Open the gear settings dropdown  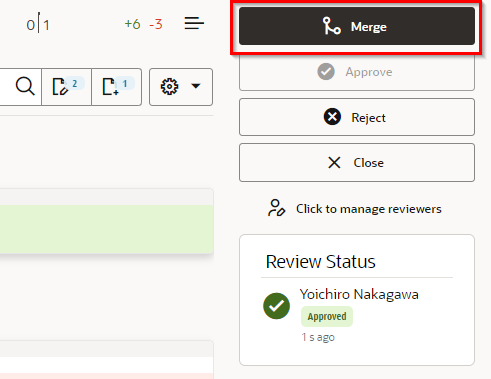181,87
